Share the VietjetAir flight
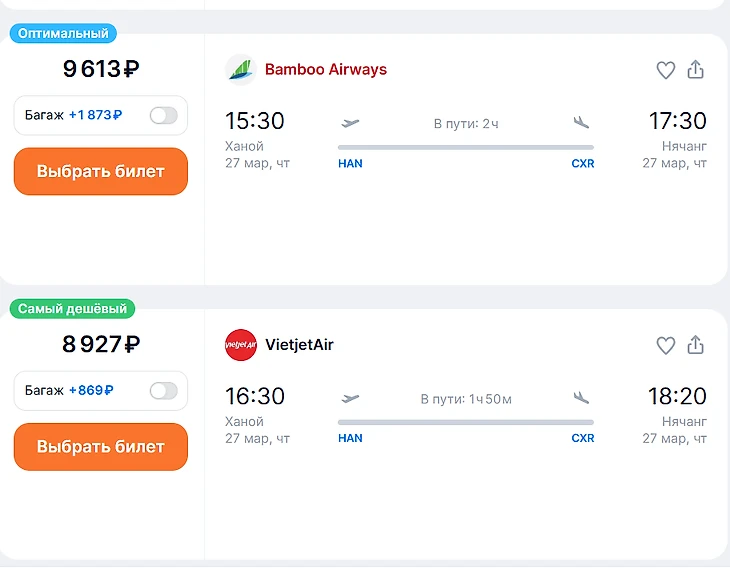730x571 pixels. point(696,345)
